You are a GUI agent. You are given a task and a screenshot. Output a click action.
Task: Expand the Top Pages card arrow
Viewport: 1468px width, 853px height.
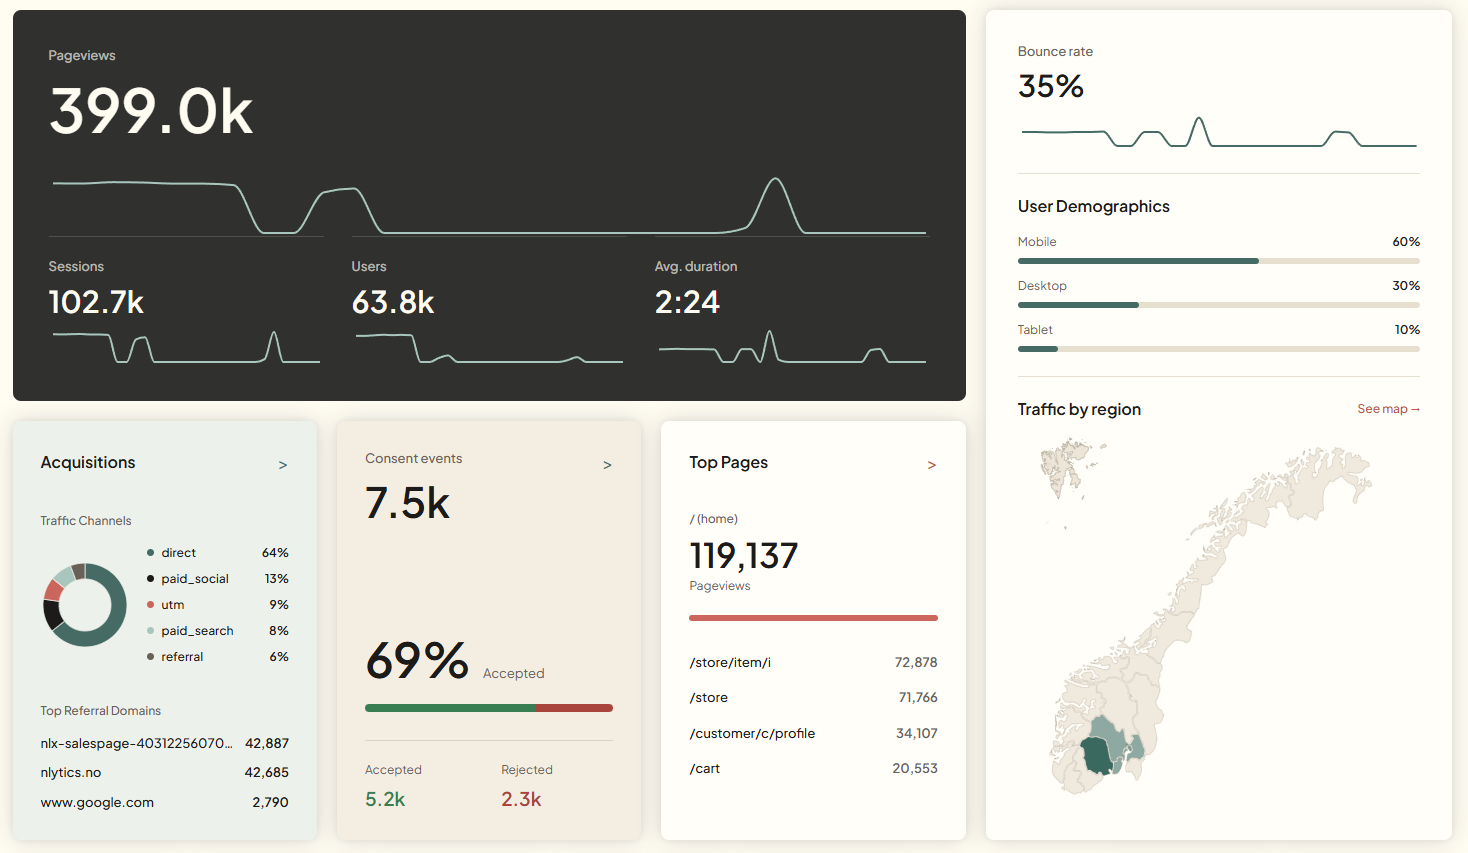[932, 465]
